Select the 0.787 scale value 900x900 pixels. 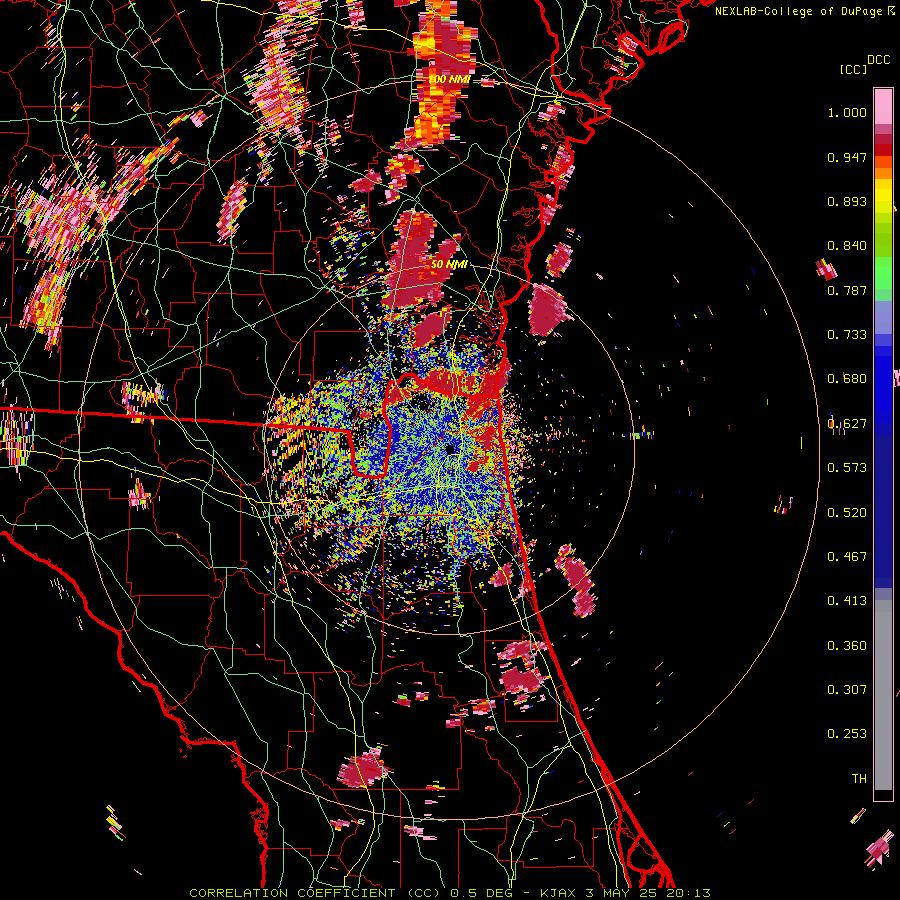847,290
